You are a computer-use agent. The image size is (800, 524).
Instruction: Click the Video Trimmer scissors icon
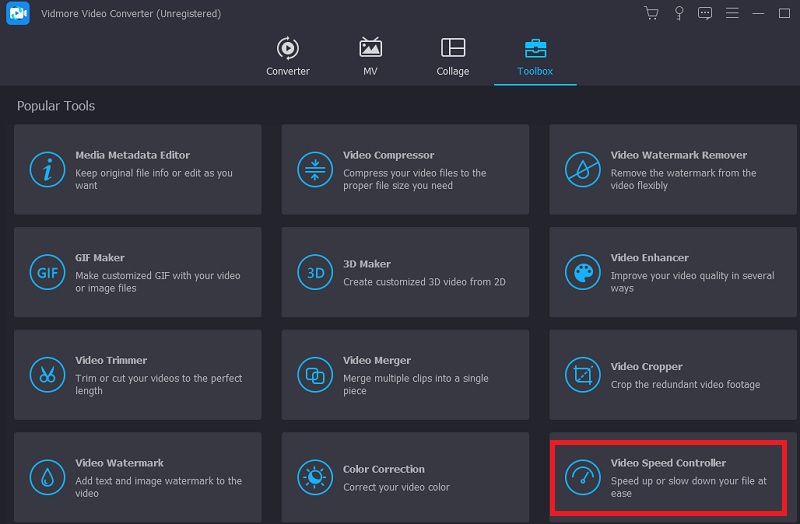click(x=47, y=375)
